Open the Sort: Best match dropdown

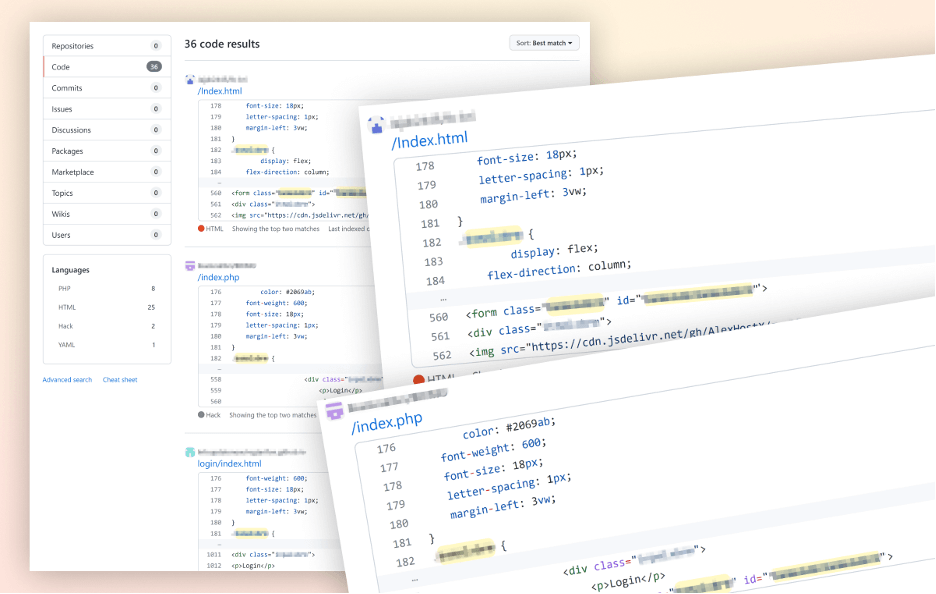point(544,43)
